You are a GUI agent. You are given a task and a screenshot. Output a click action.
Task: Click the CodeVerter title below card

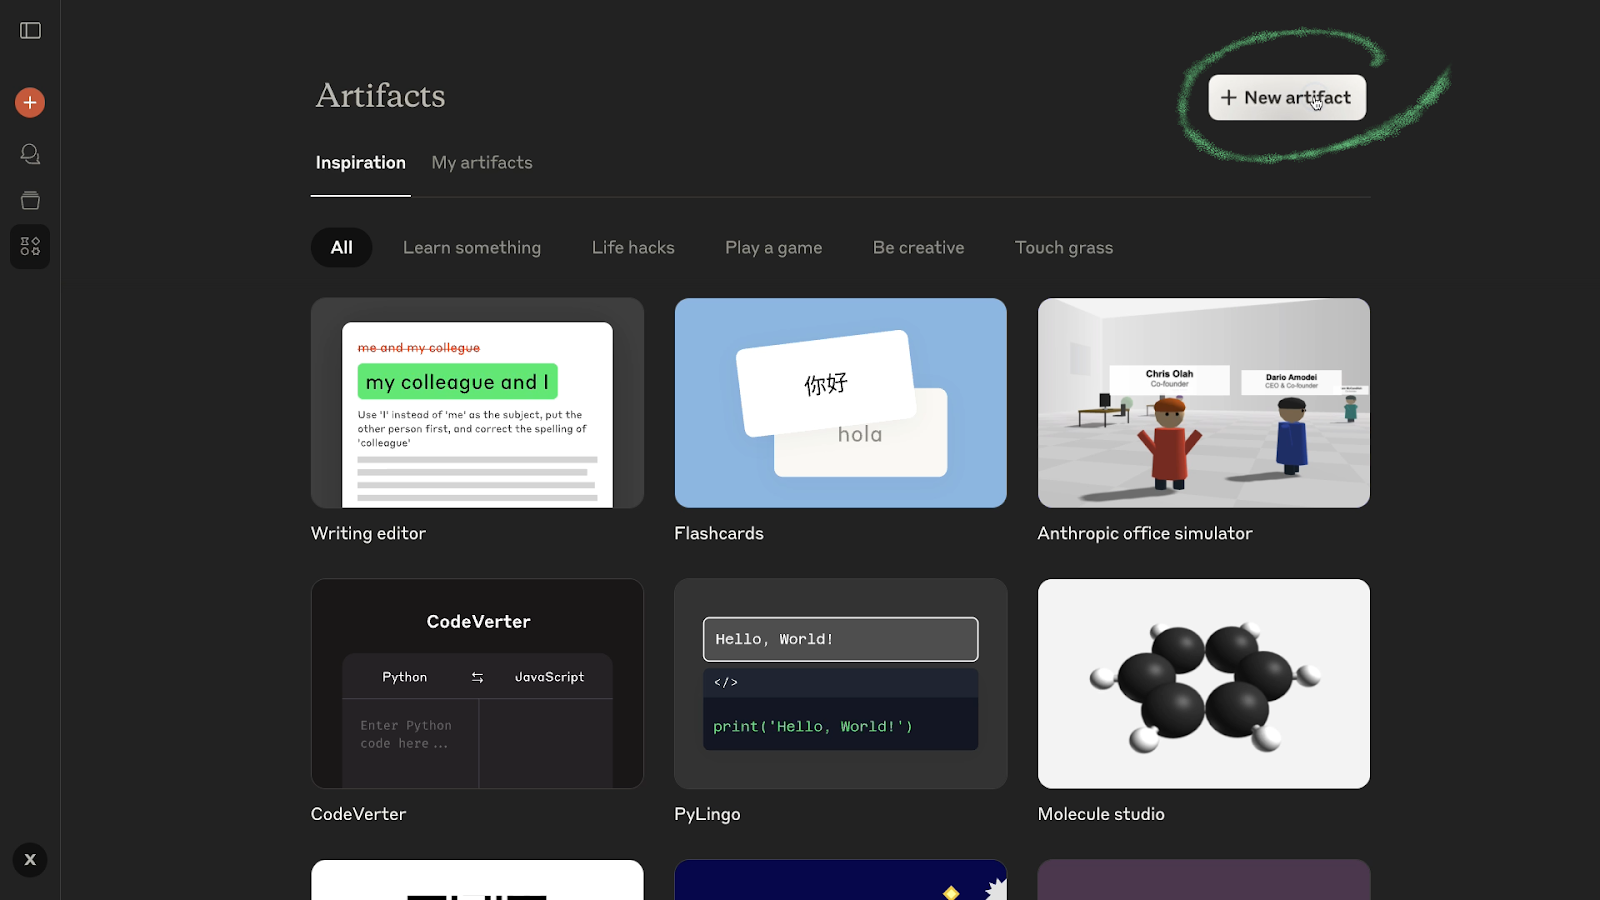coord(358,814)
